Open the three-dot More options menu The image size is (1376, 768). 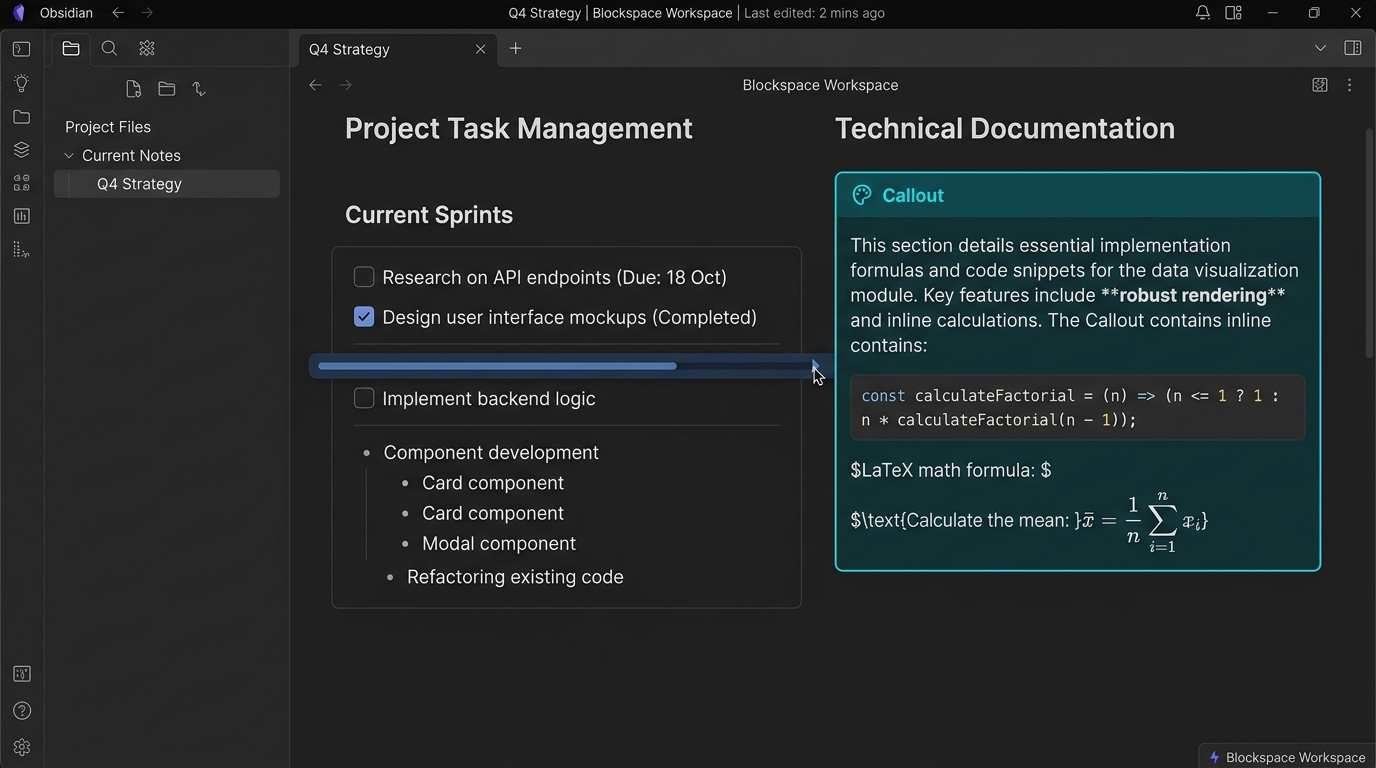[x=1350, y=85]
